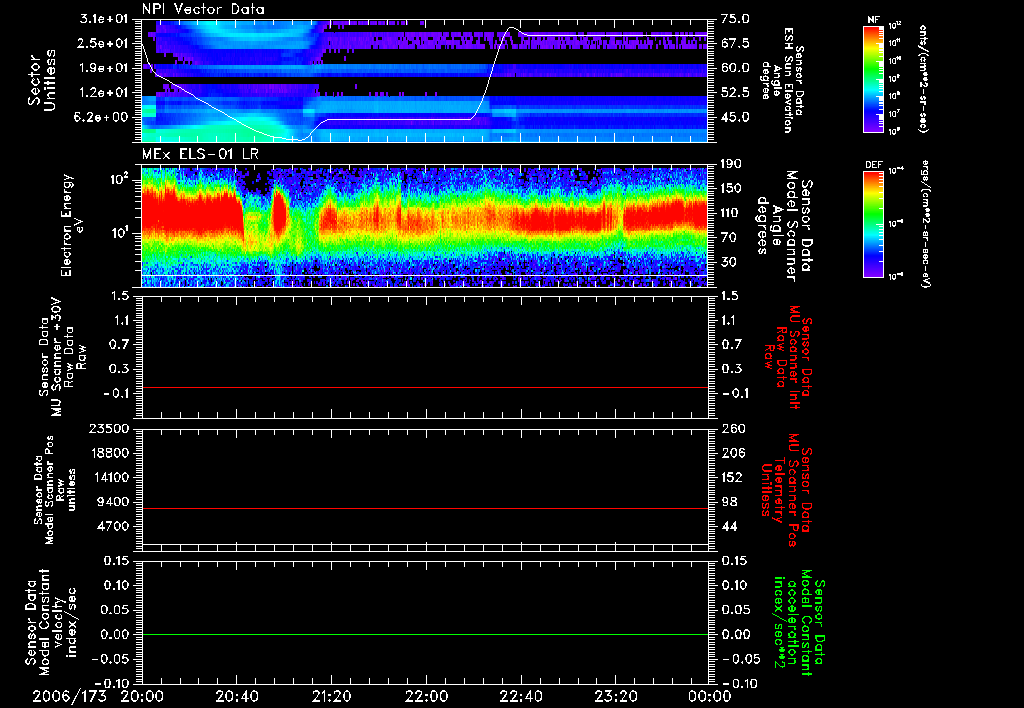Click the "2.5e+01" sector tick value
The image size is (1024, 708).
(103, 43)
